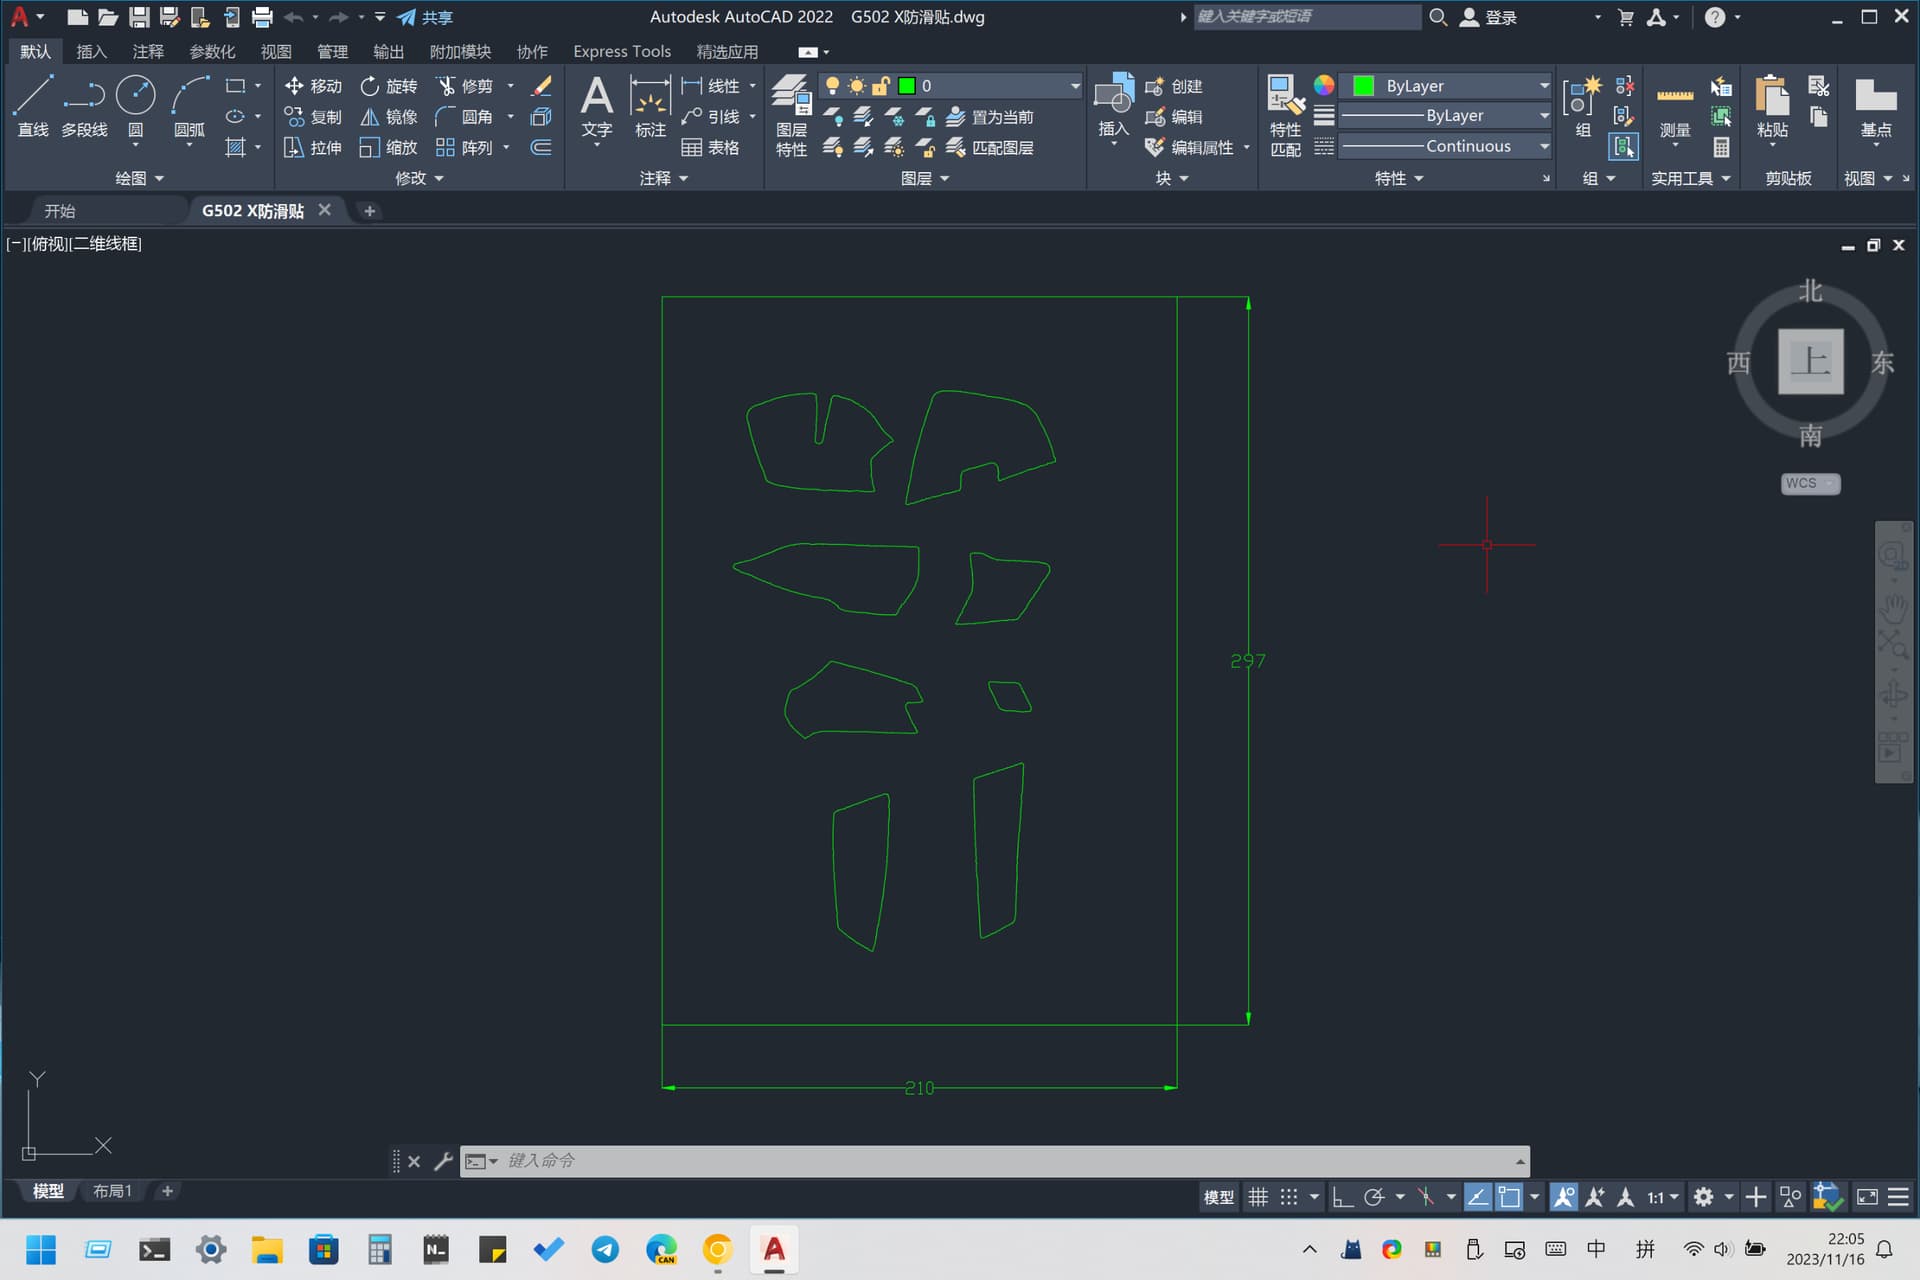Click the Move (移动) tool
This screenshot has height=1280, width=1920.
pos(313,86)
